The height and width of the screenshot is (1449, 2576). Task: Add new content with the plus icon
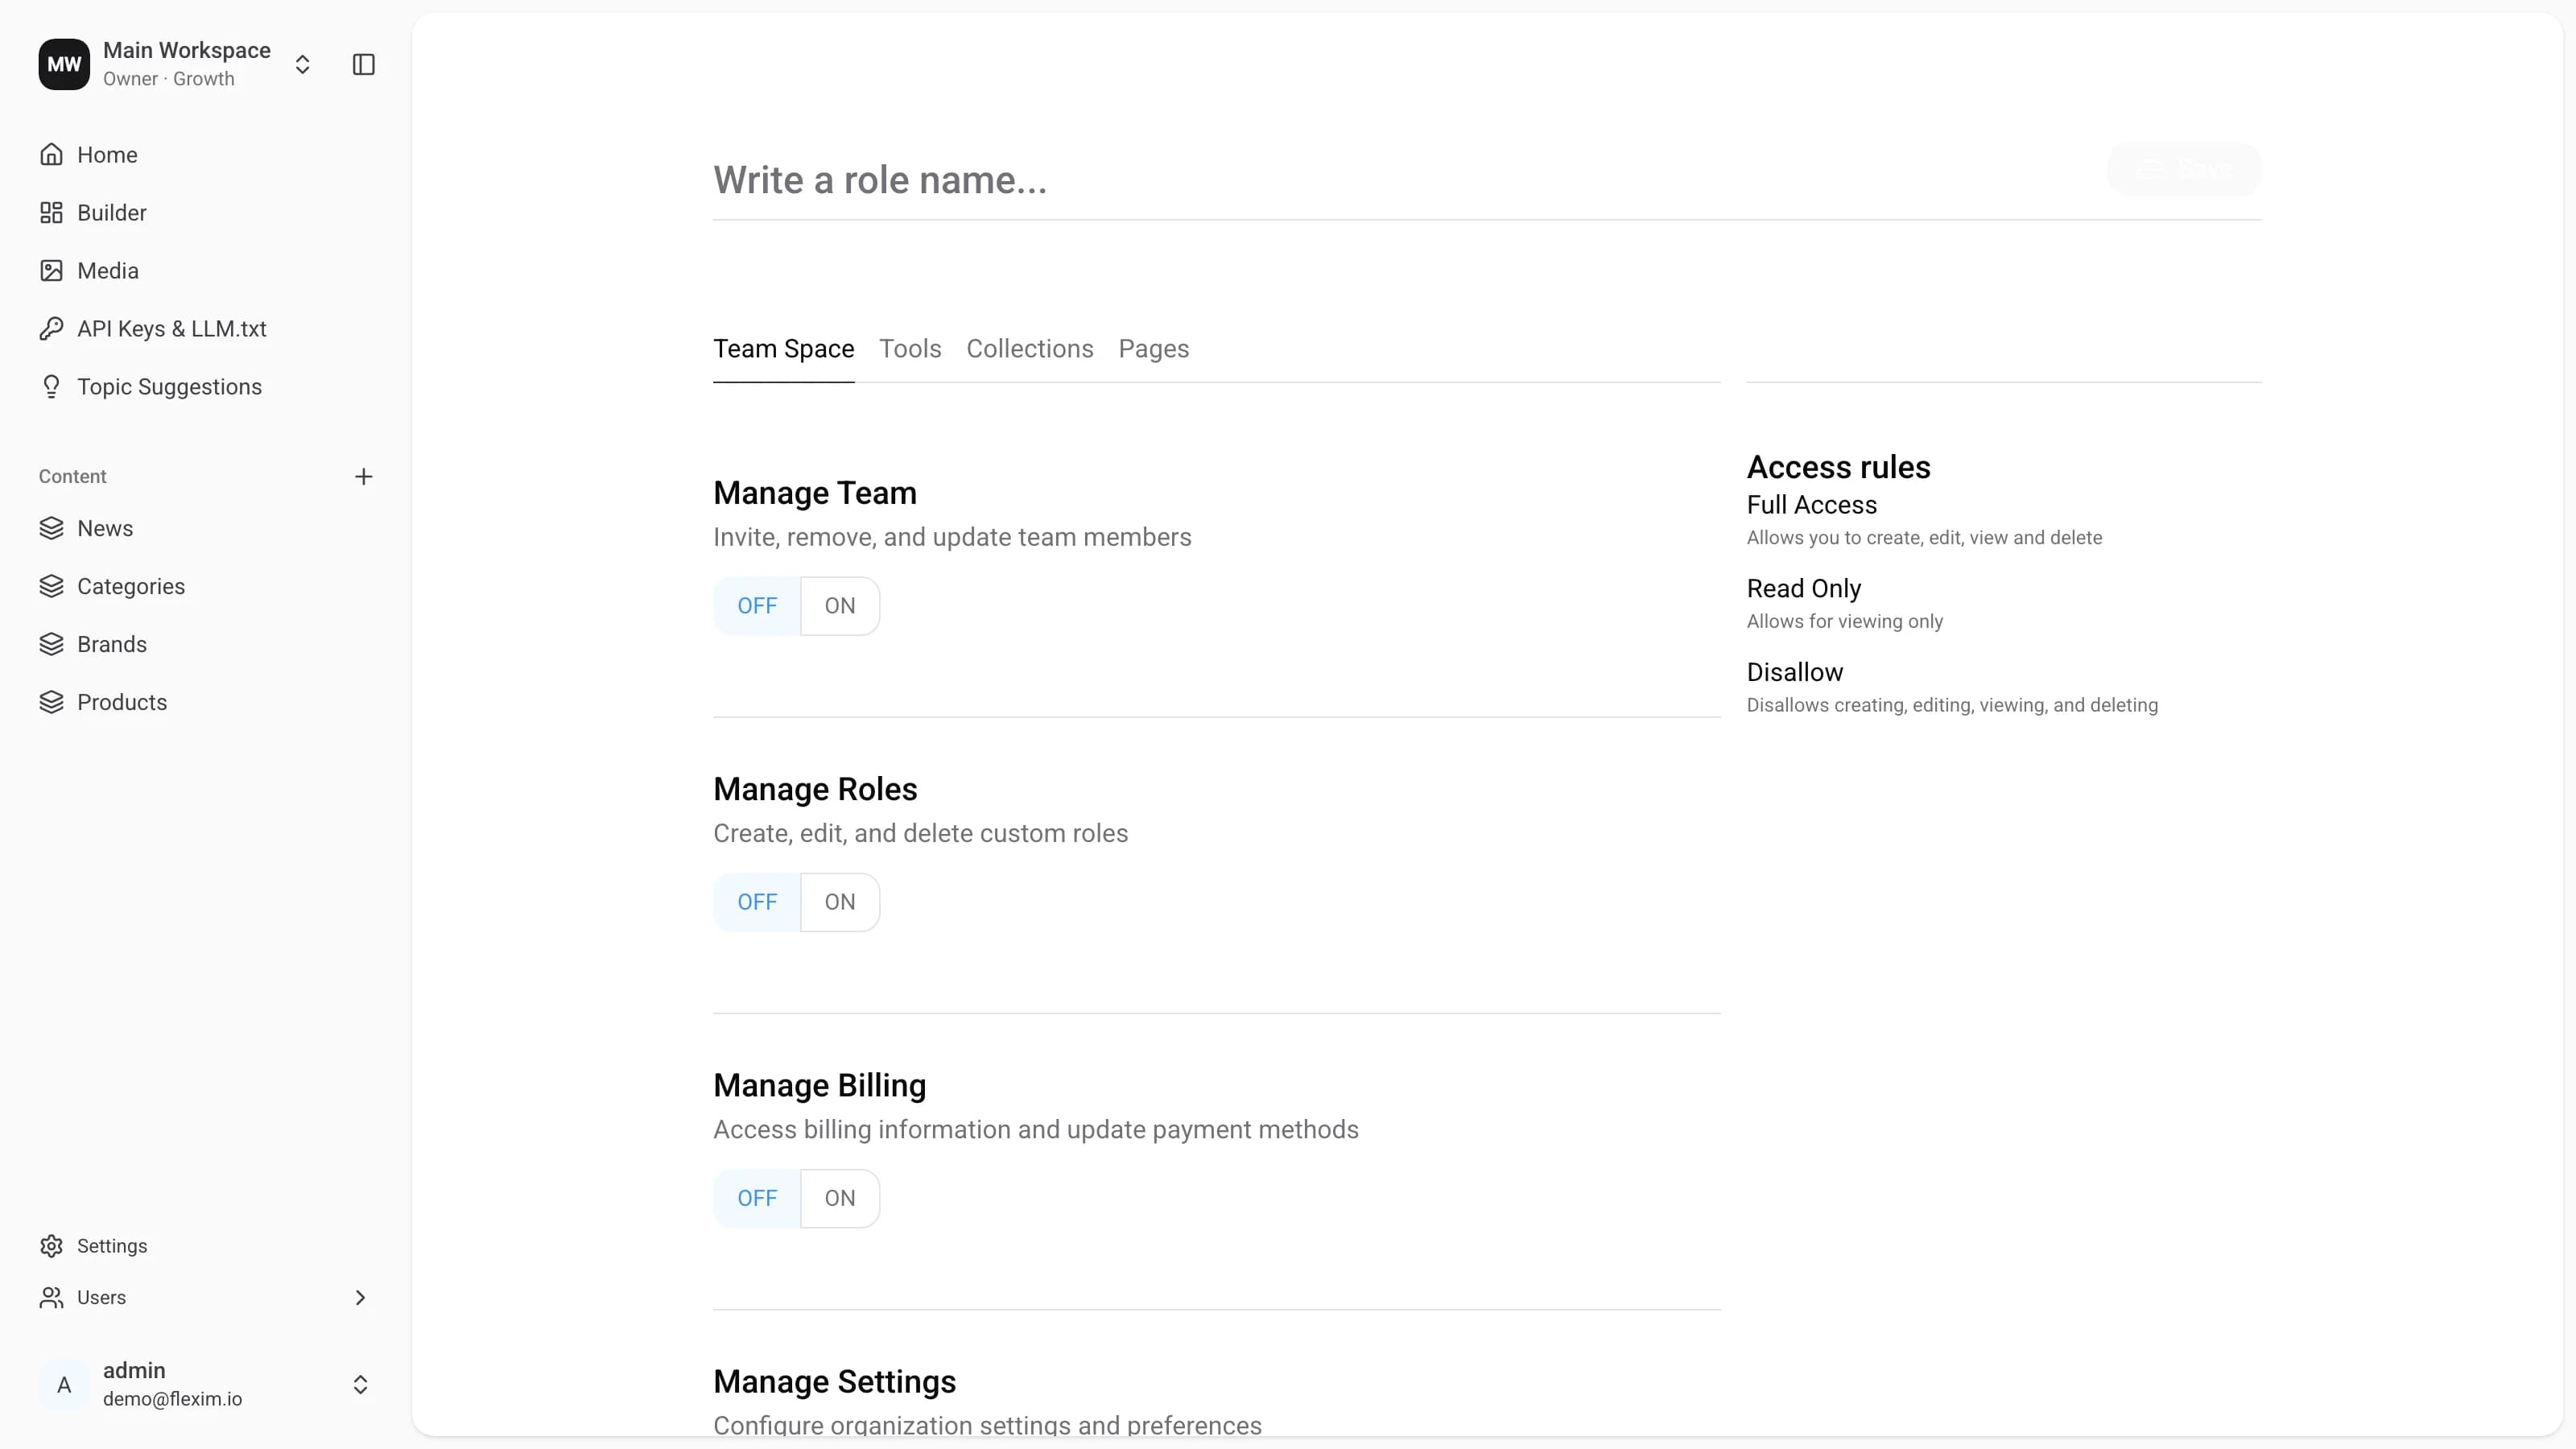tap(364, 477)
